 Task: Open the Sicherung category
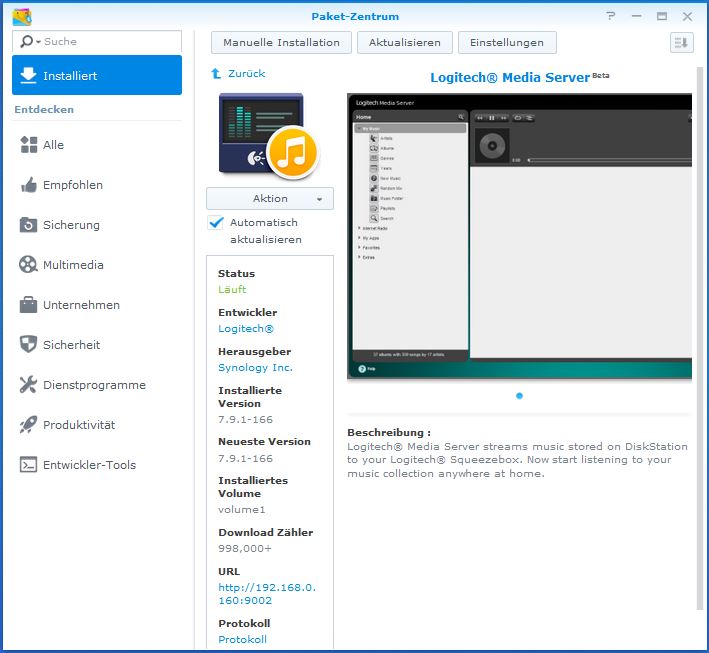97,225
